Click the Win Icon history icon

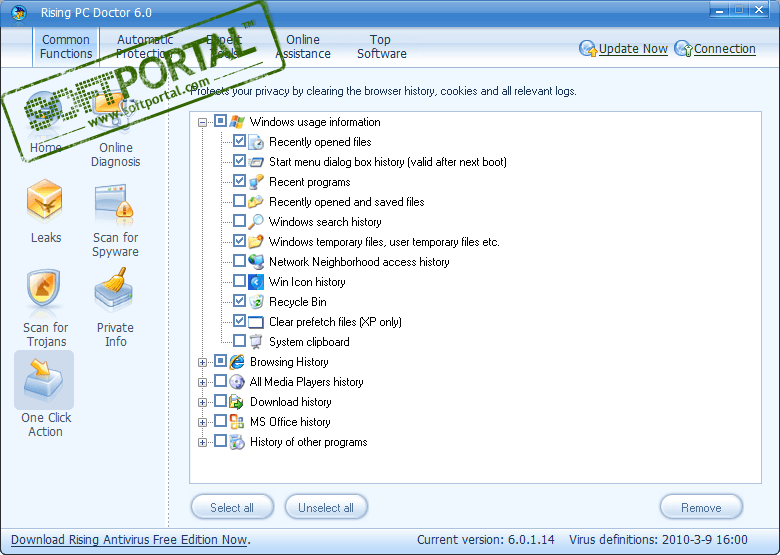click(256, 282)
